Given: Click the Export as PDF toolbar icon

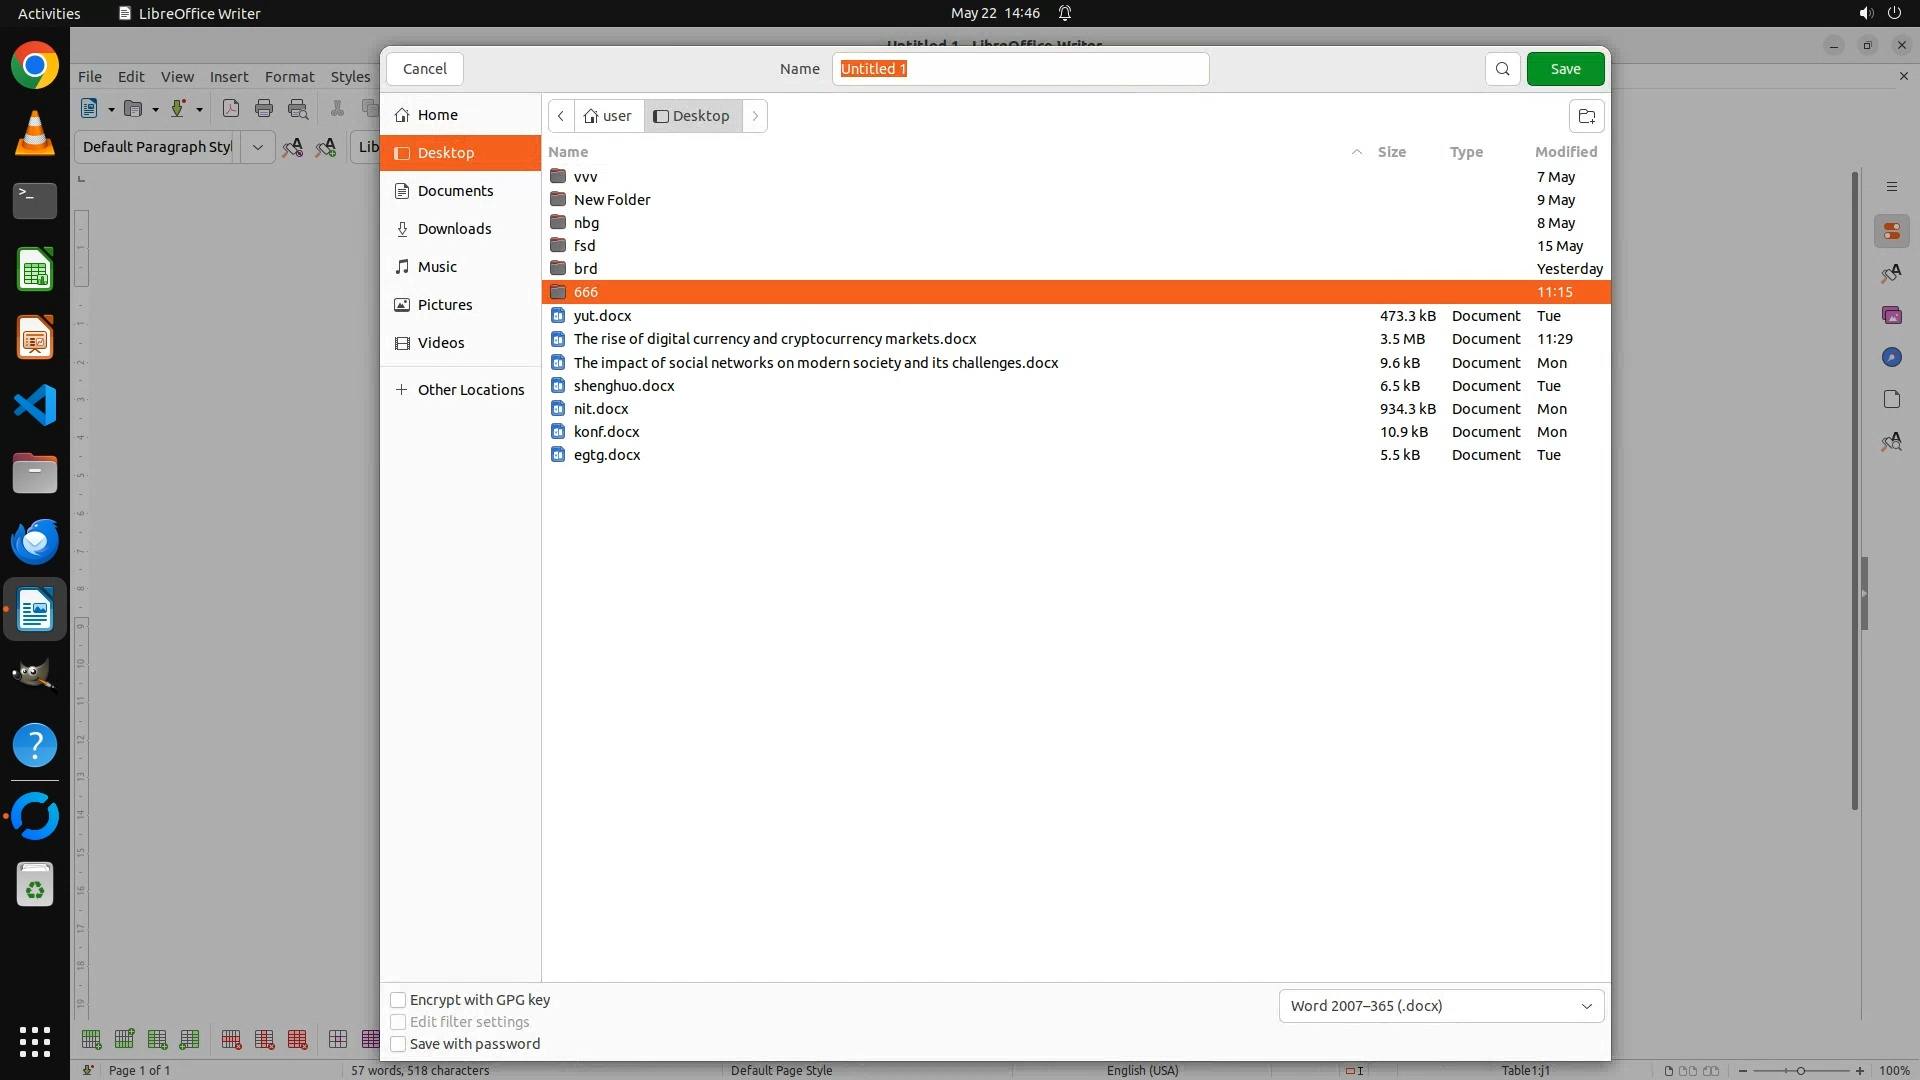Looking at the screenshot, I should pyautogui.click(x=231, y=109).
